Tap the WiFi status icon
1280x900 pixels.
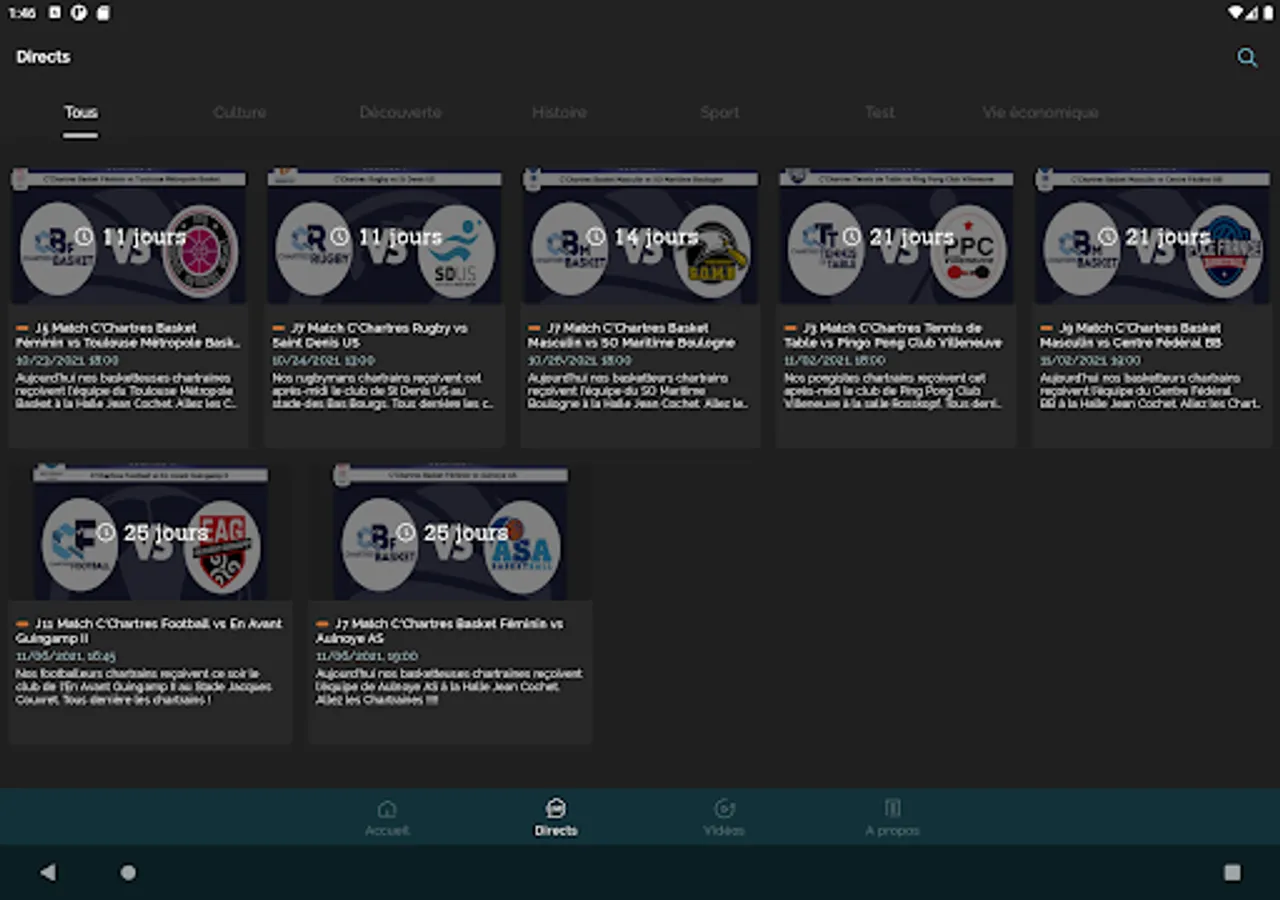tap(1237, 13)
